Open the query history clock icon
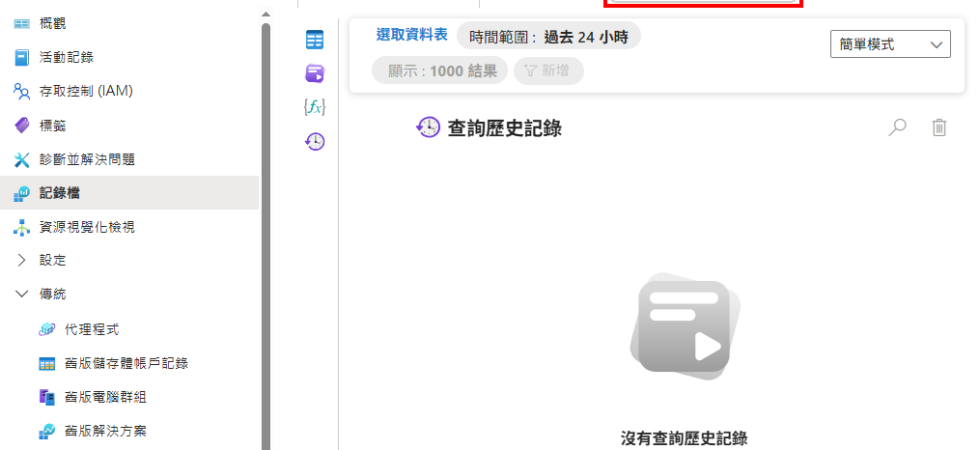The image size is (980, 450). (x=314, y=142)
